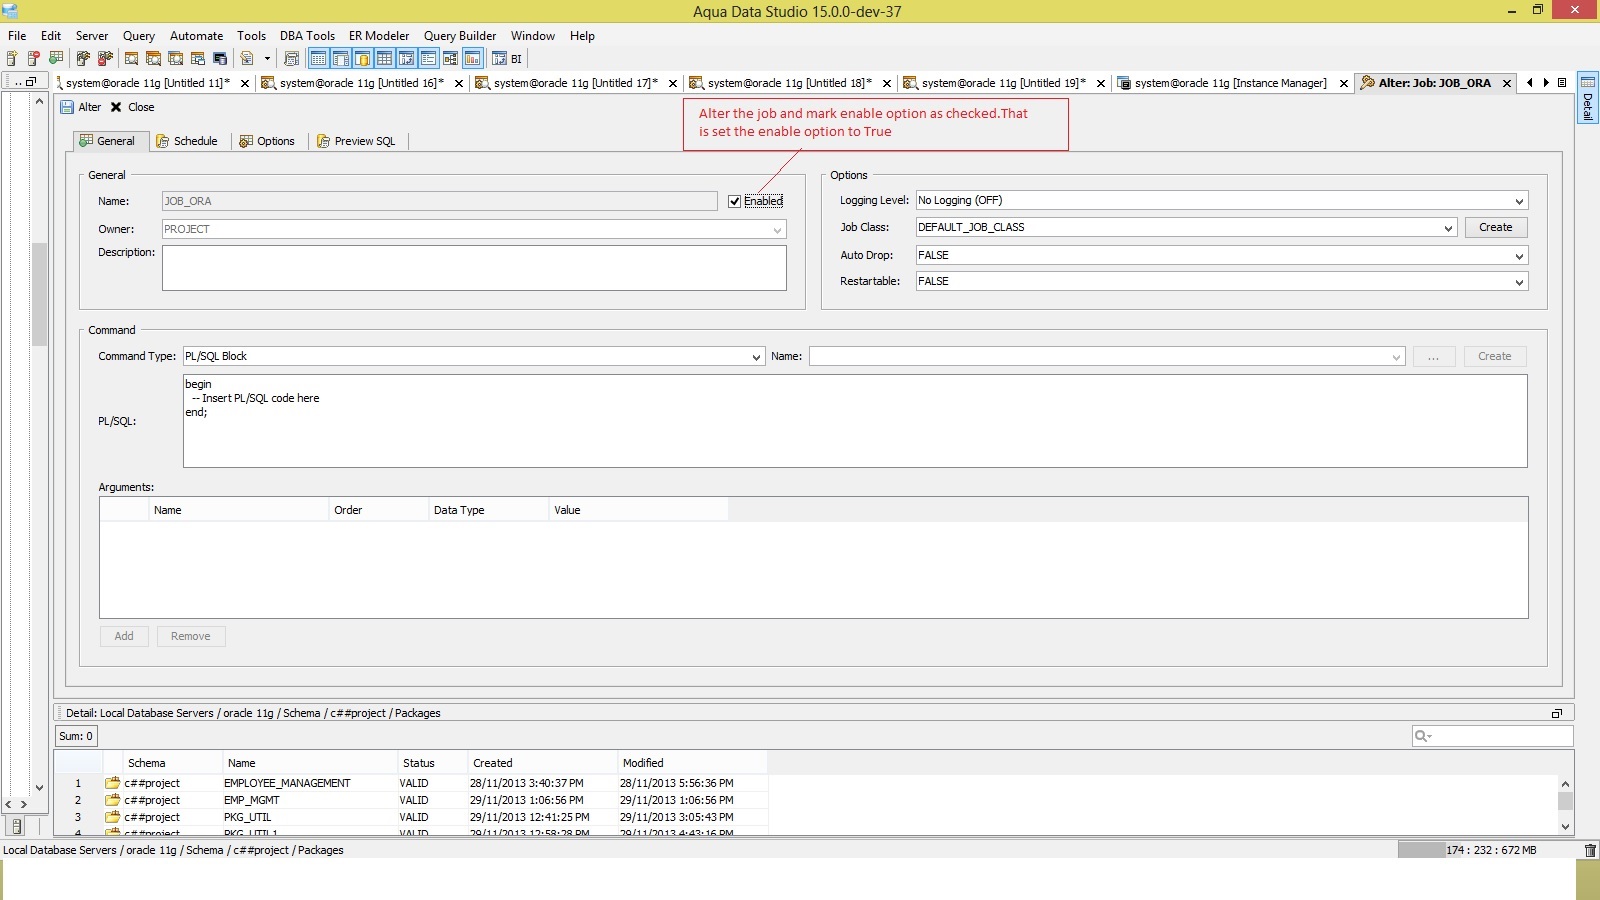Toggle the bar chart view icon
The image size is (1600, 900).
click(x=473, y=59)
